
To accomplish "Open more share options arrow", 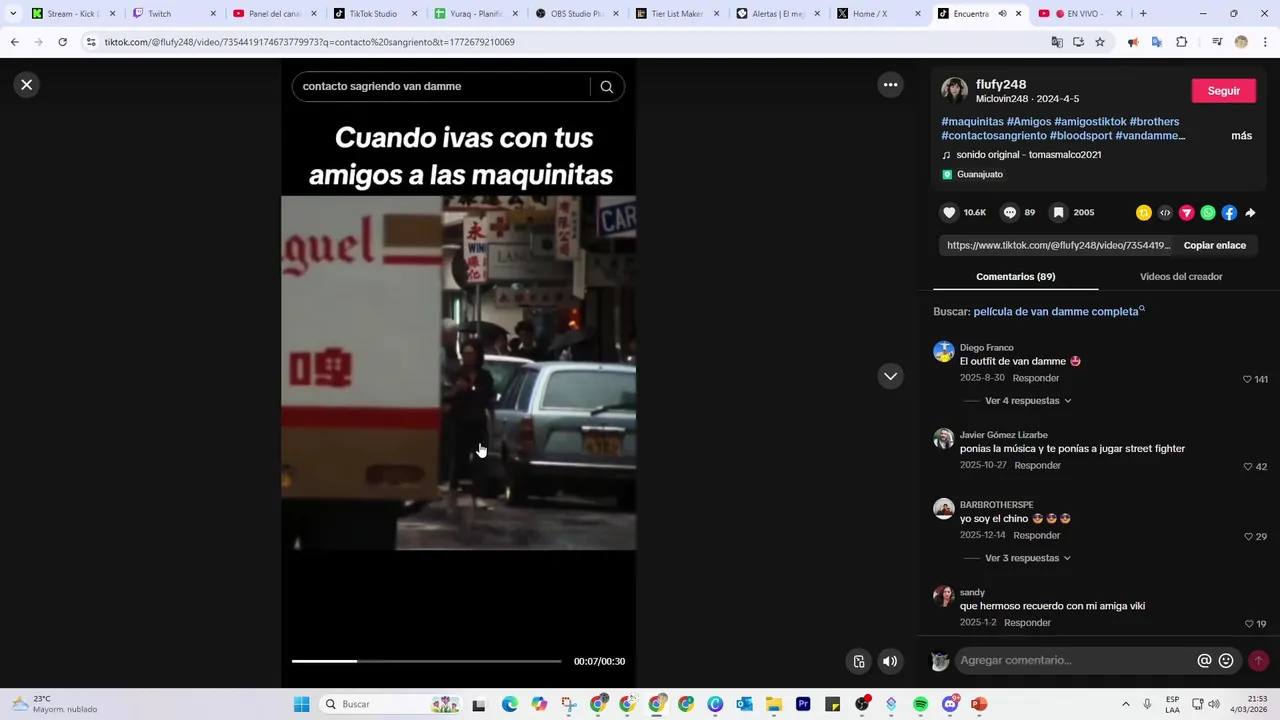I will tap(1250, 213).
